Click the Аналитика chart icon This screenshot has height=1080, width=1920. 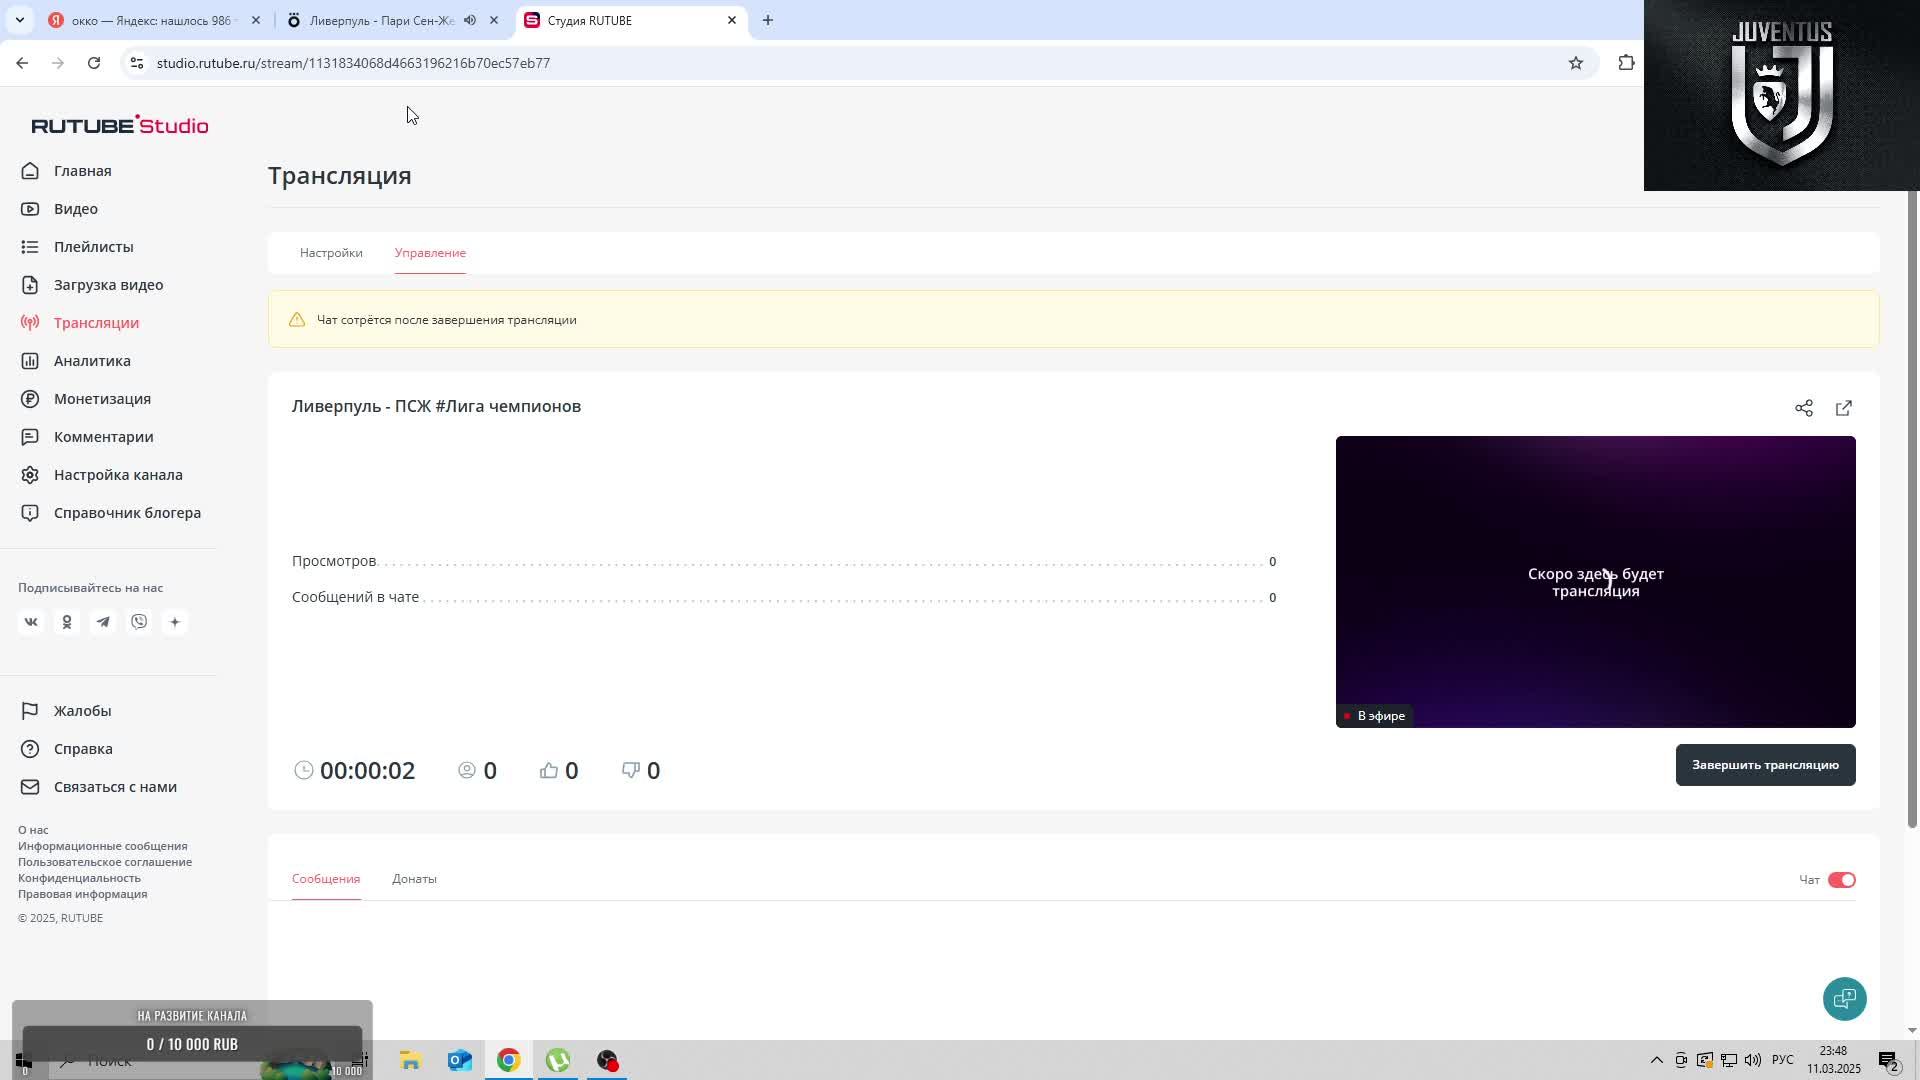30,361
